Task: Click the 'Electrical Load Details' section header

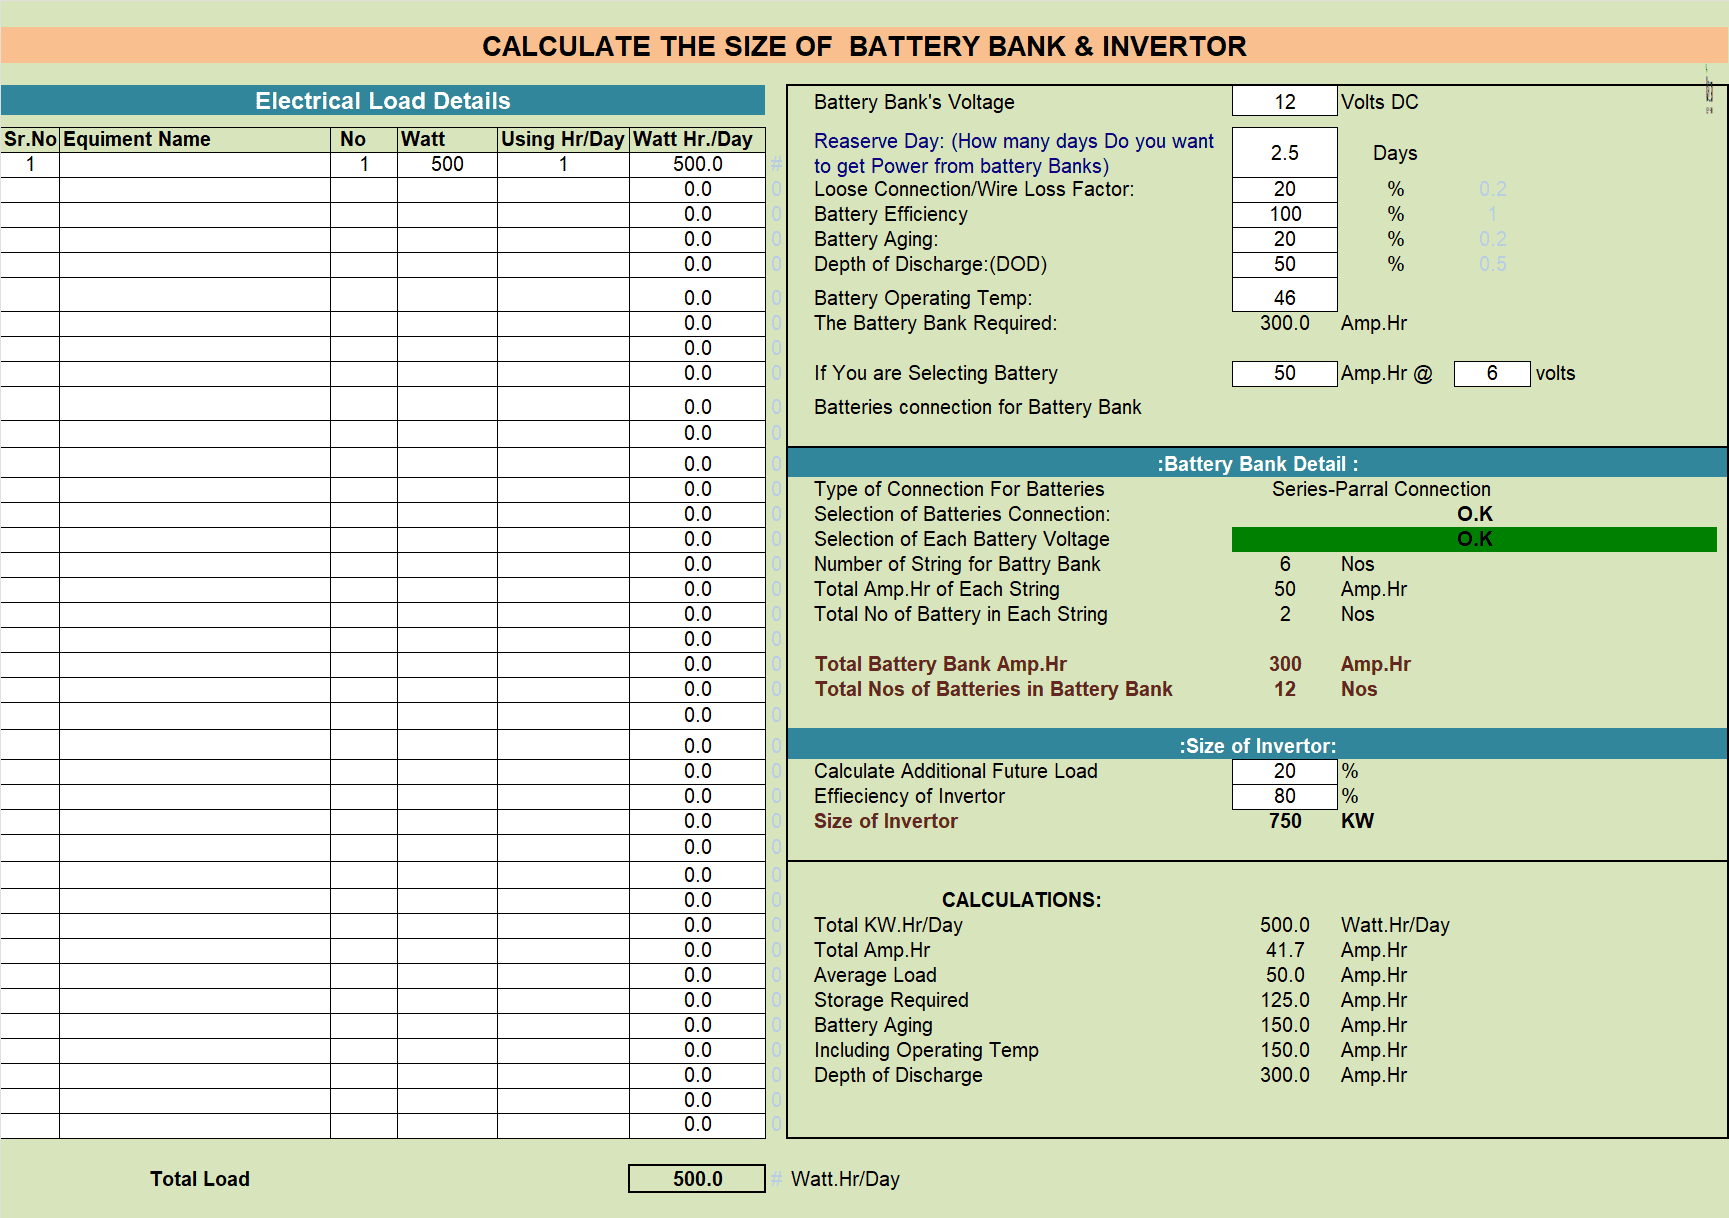Action: (x=383, y=101)
